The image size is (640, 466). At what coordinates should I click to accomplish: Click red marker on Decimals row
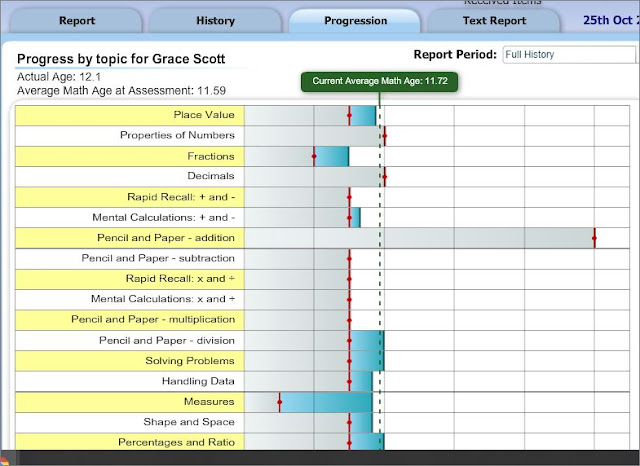384,177
